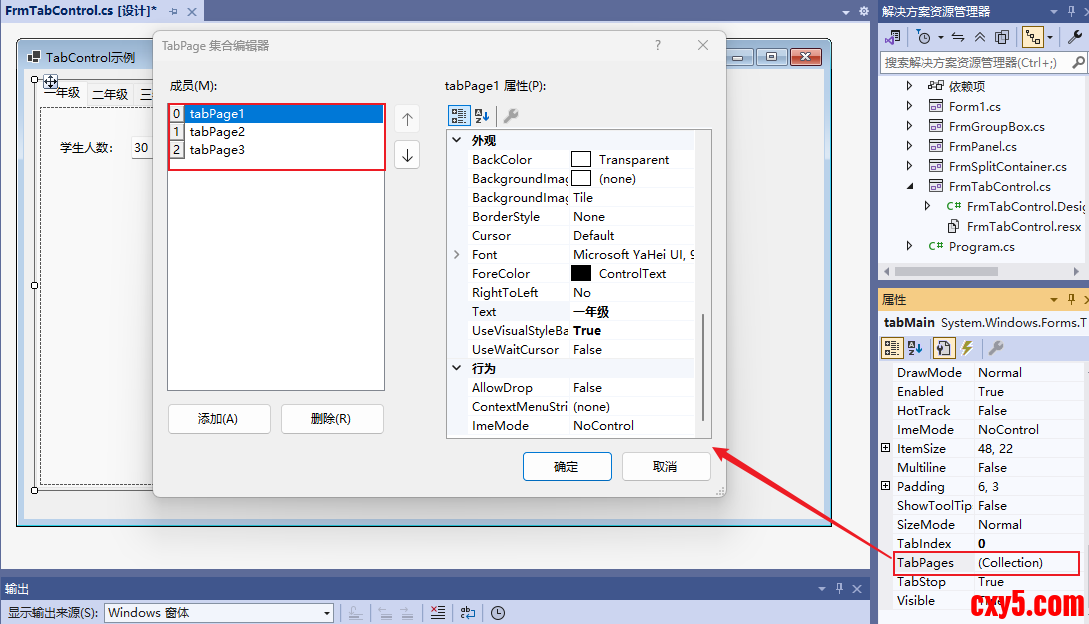Viewport: 1089px width, 624px height.
Task: Open document tabs overflow dropdown arrow
Action: (x=846, y=13)
